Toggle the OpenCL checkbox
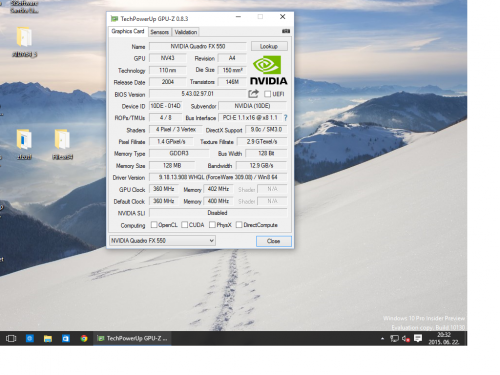Viewport: 500px width, 375px height. click(x=154, y=225)
